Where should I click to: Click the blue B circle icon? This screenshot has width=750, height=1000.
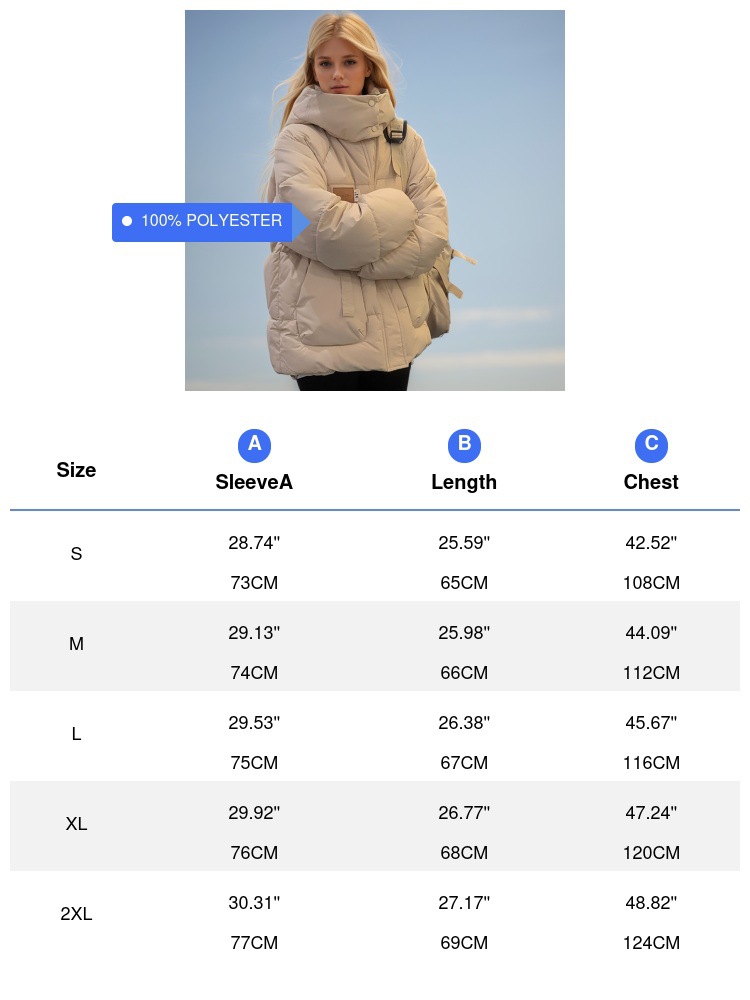coord(464,445)
